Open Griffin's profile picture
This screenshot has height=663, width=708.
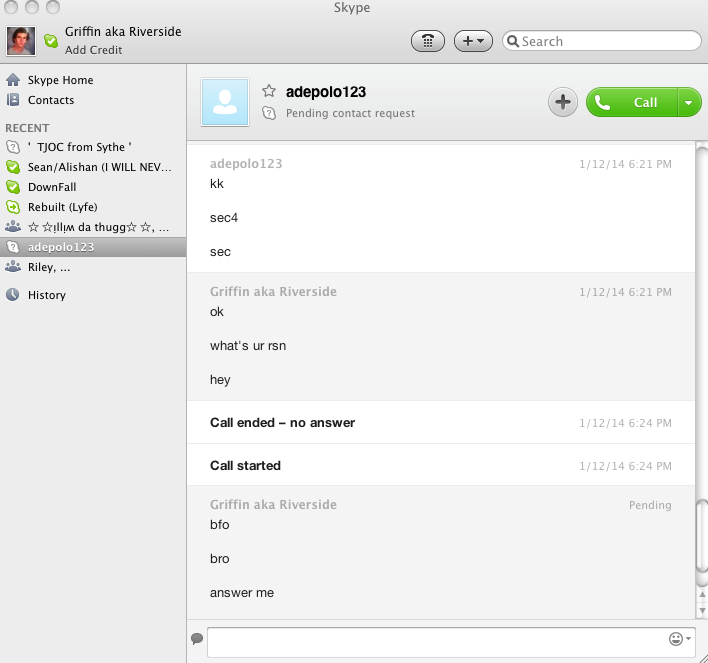(21, 41)
